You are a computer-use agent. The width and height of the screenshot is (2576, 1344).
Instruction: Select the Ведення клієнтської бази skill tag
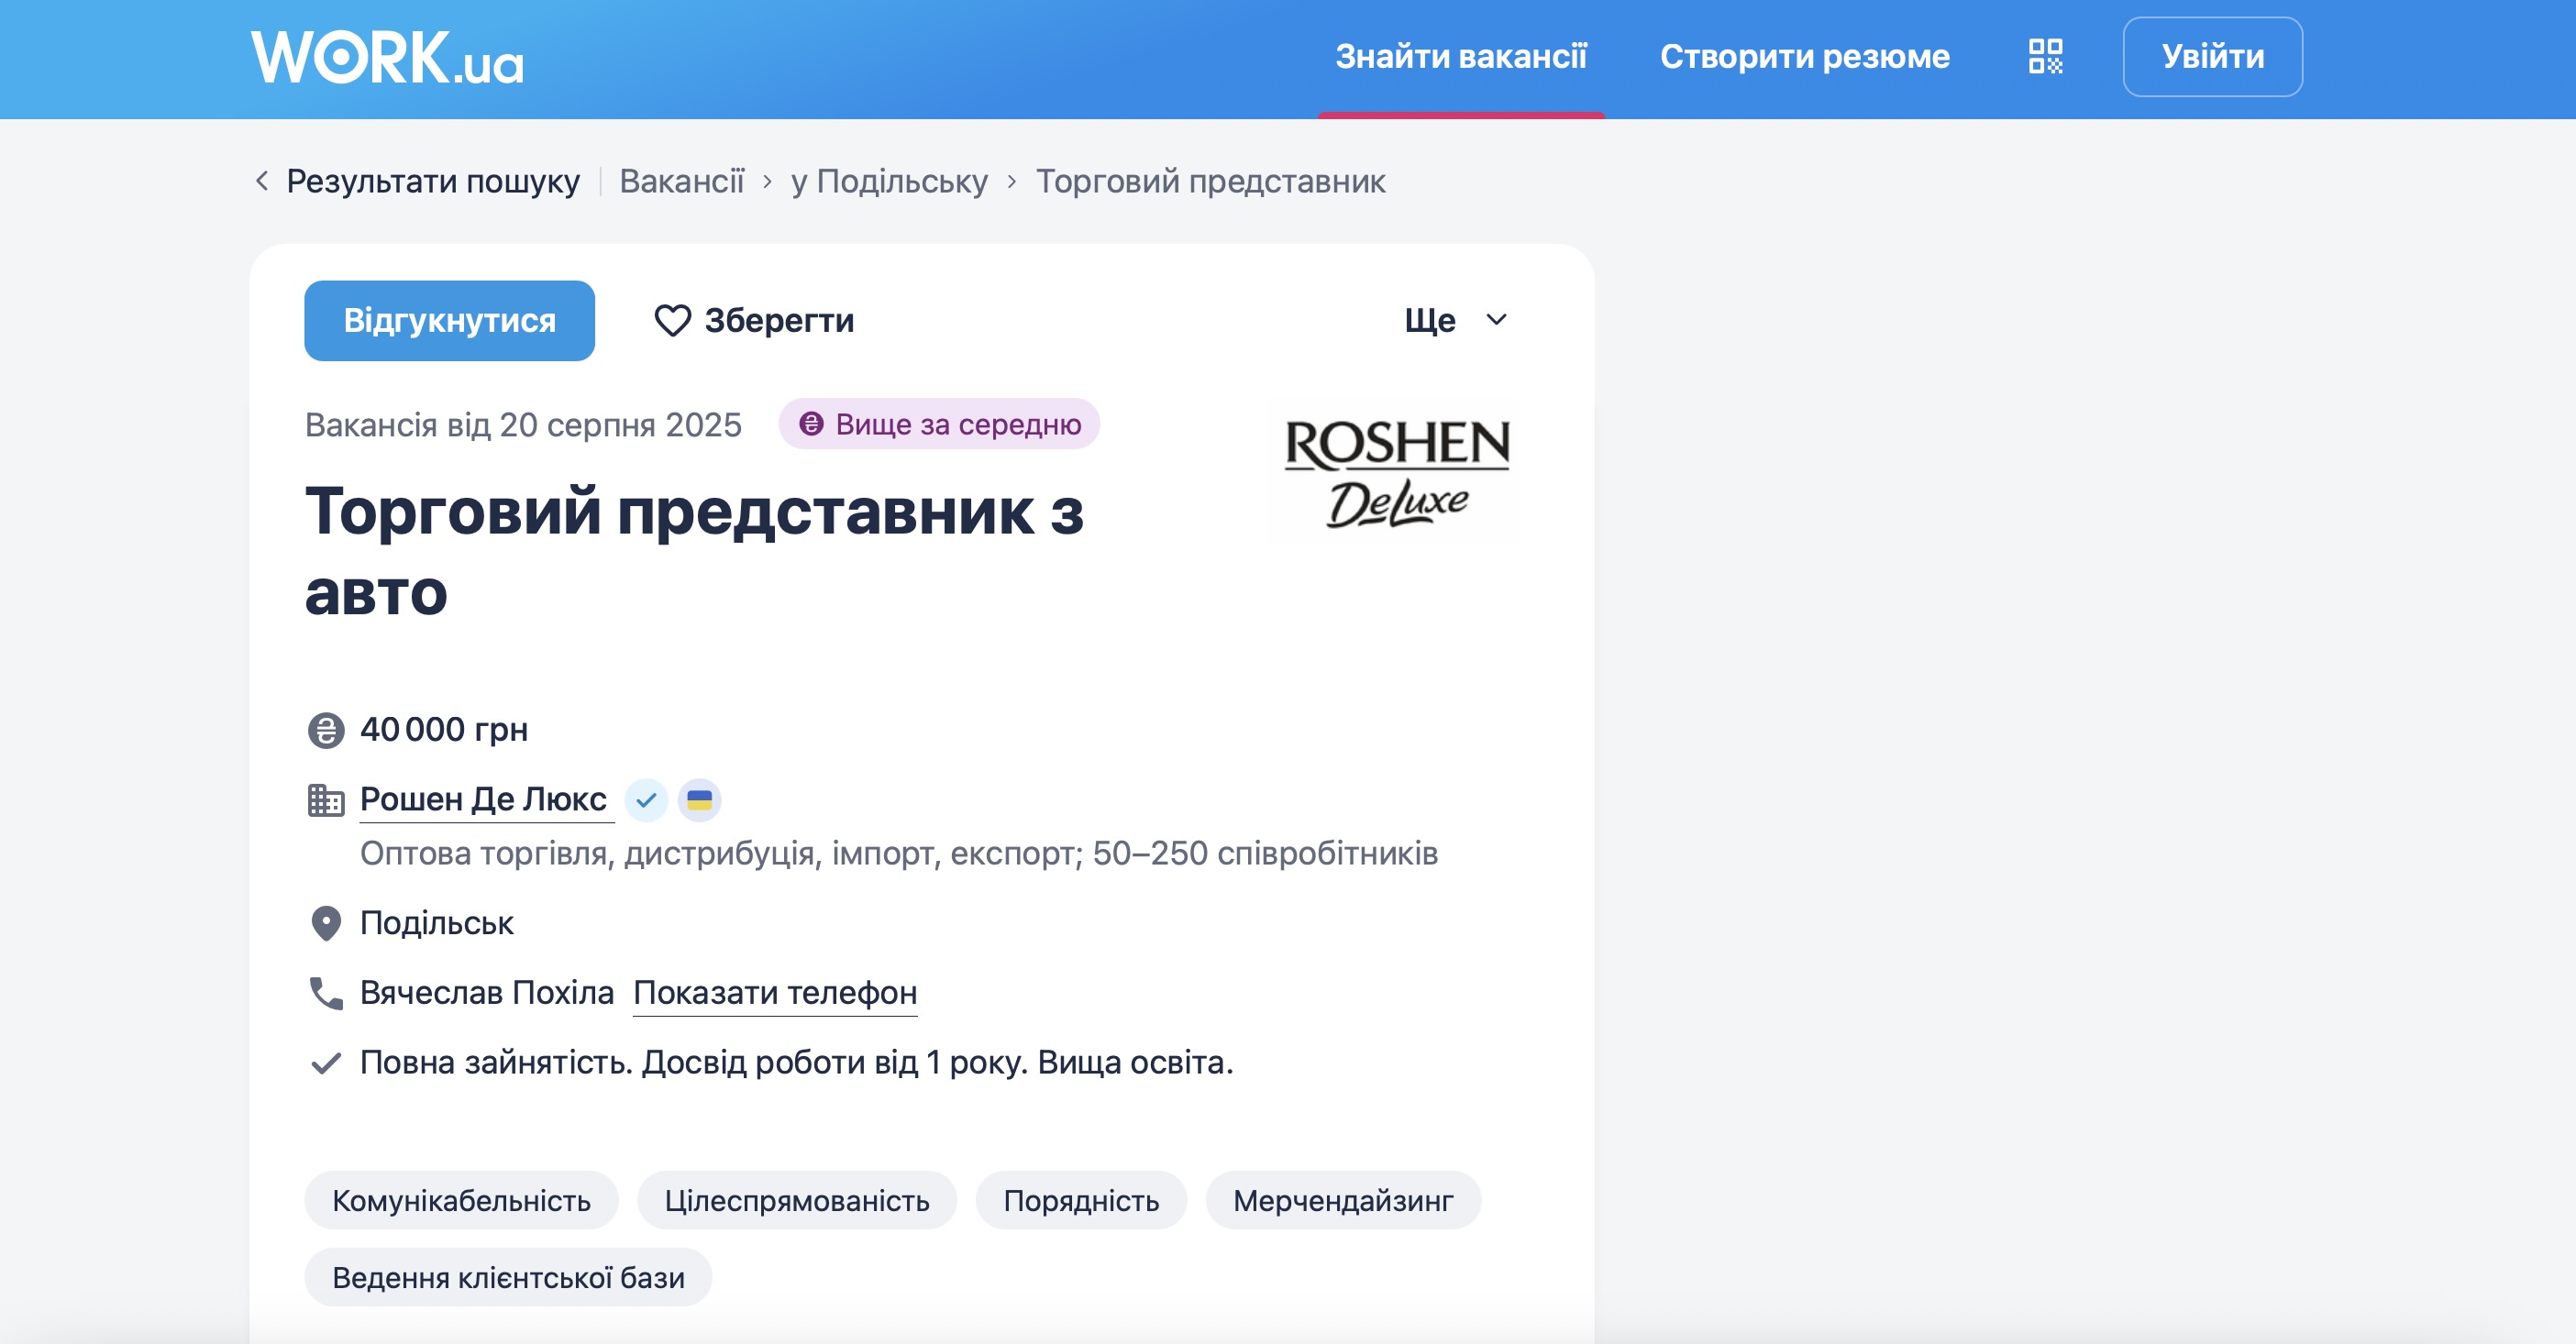tap(508, 1277)
